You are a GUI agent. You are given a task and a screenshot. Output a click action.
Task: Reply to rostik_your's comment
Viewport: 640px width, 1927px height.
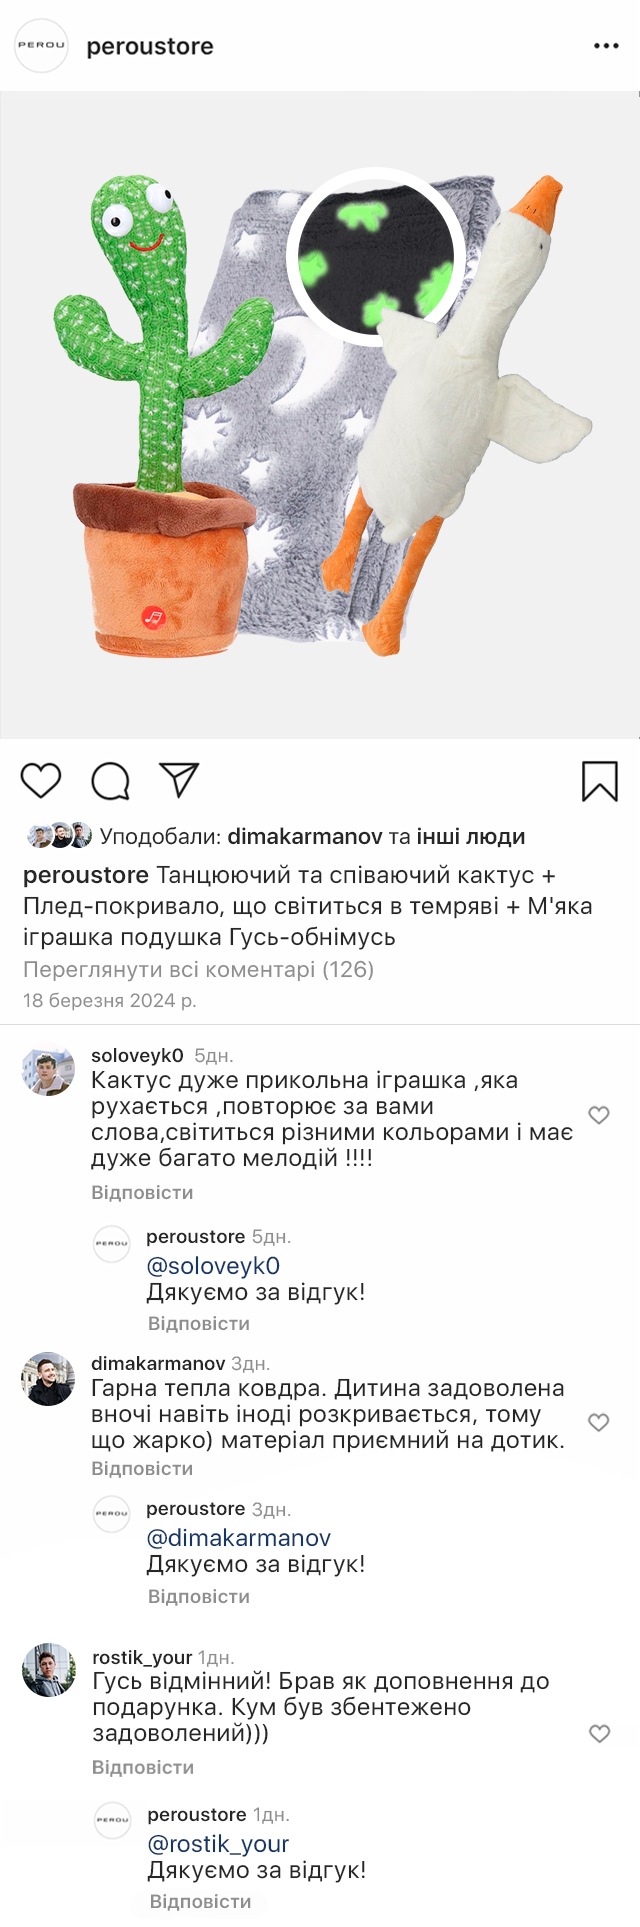point(143,1768)
